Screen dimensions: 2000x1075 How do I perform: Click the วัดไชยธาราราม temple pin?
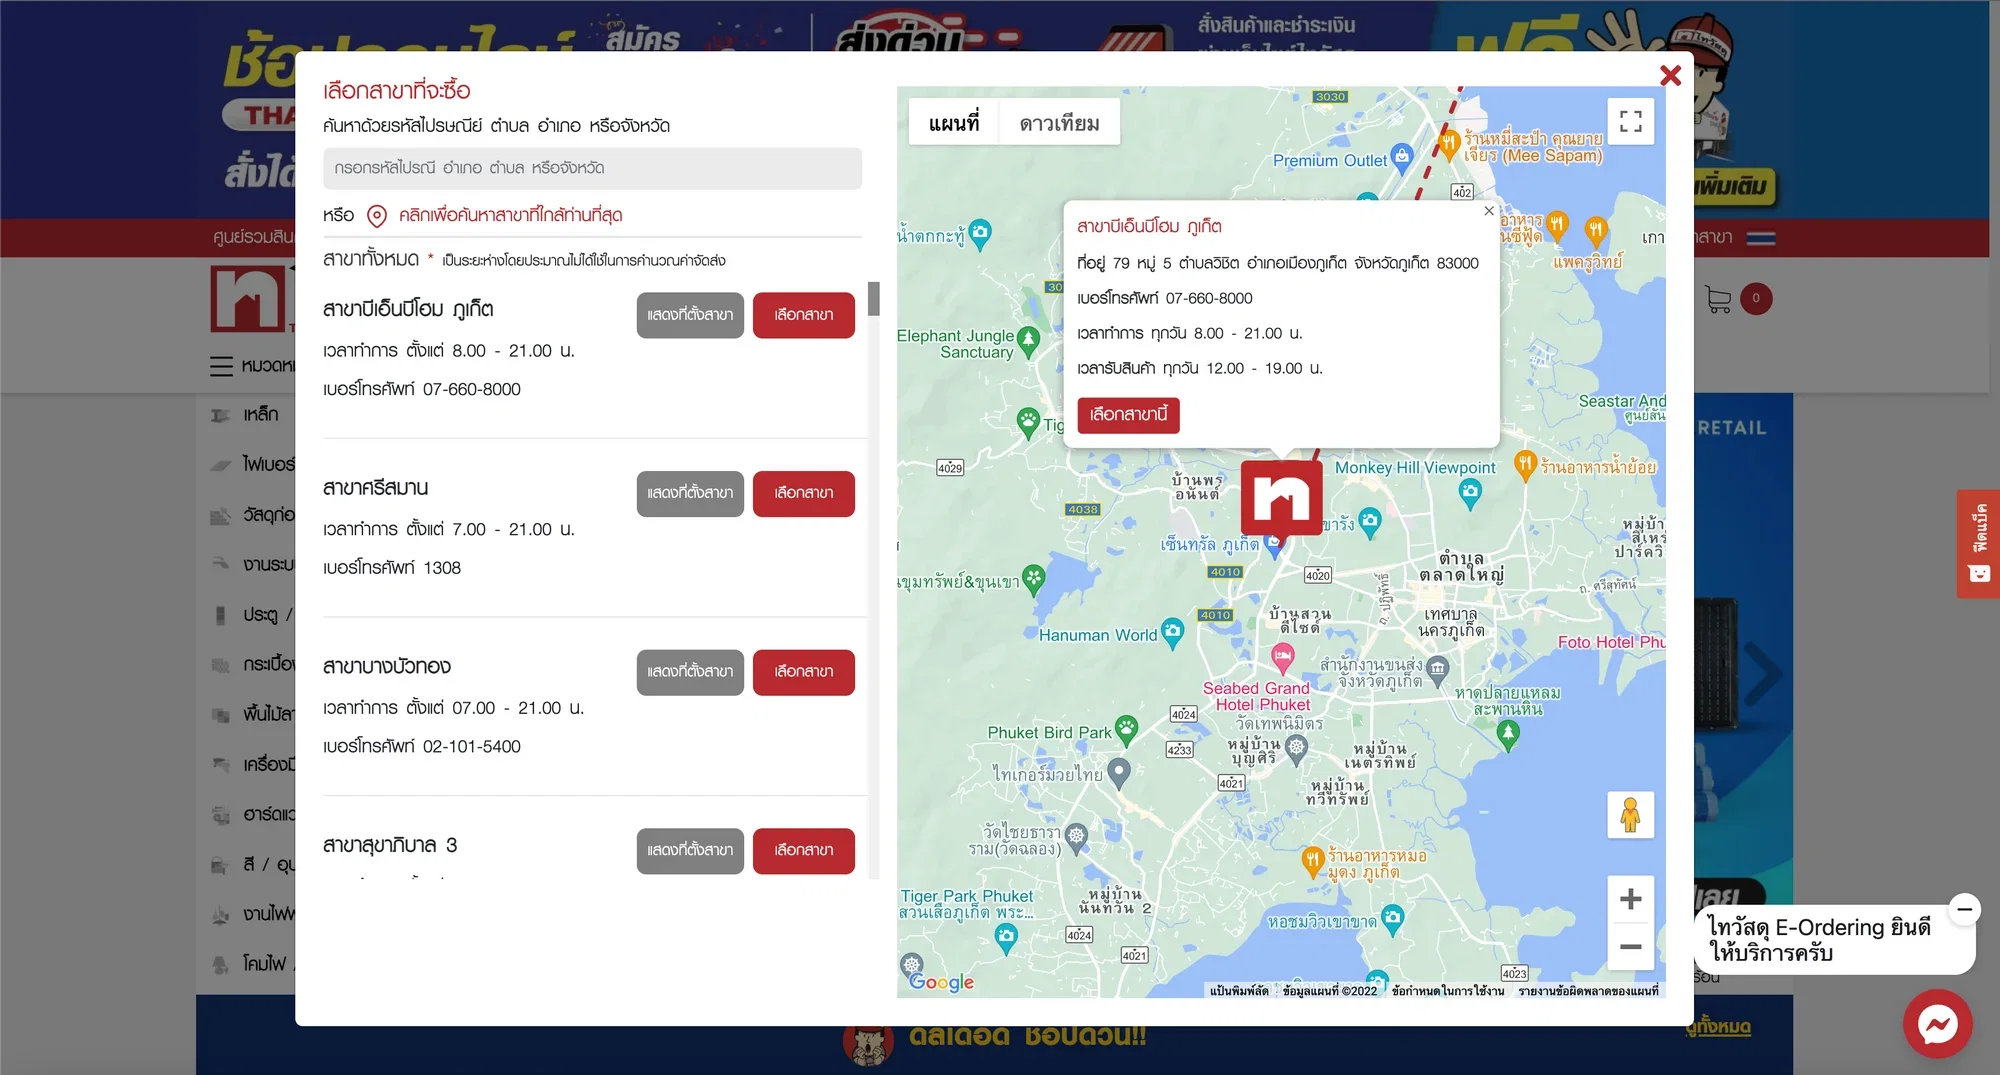click(x=1076, y=836)
